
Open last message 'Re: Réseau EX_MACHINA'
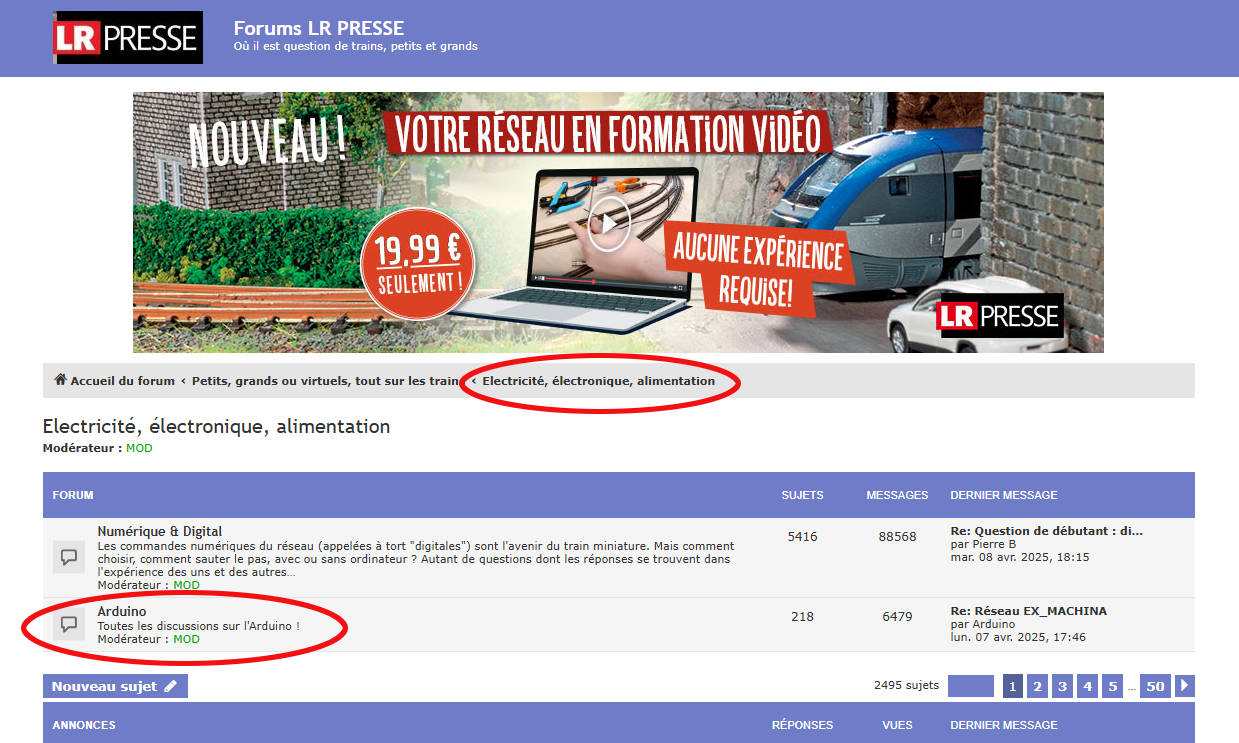tap(1028, 611)
